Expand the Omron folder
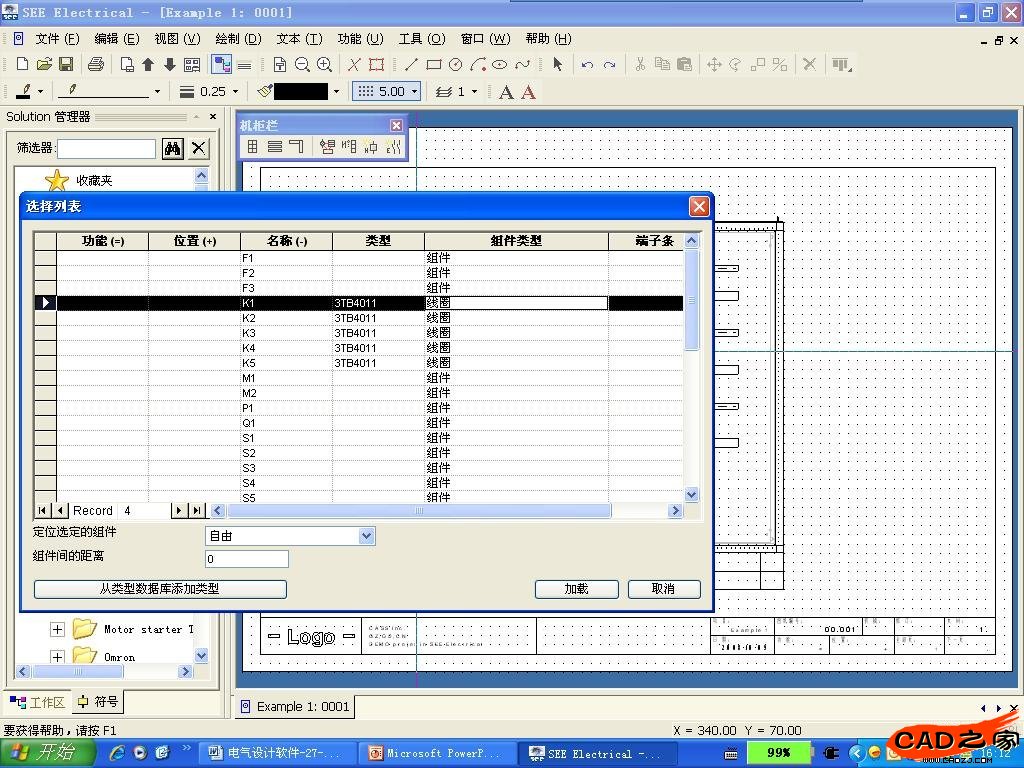 point(57,656)
